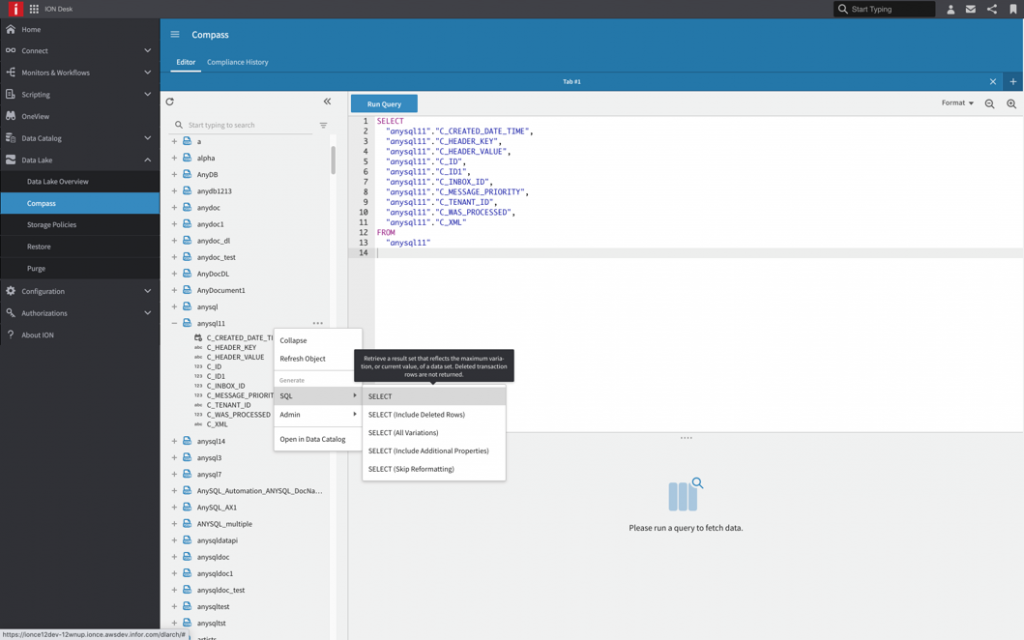Screen dimensions: 1024x640
Task: Collapse the object tree panel with double-chevron
Action: point(327,101)
